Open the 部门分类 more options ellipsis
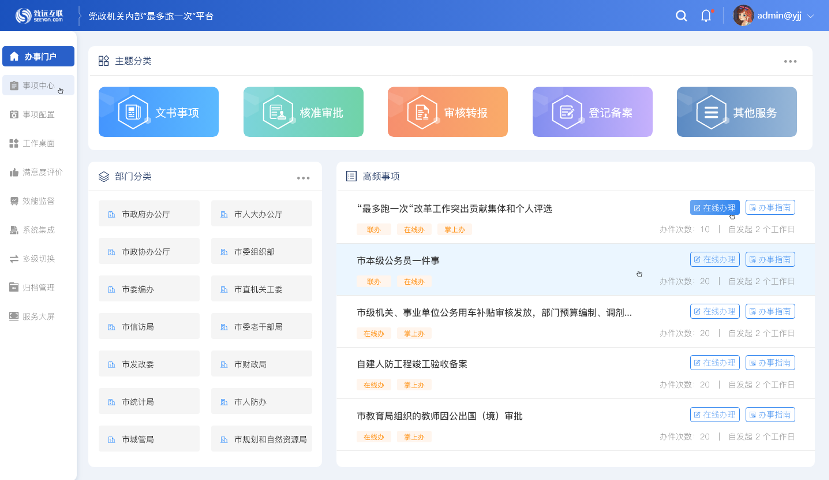 (x=303, y=178)
